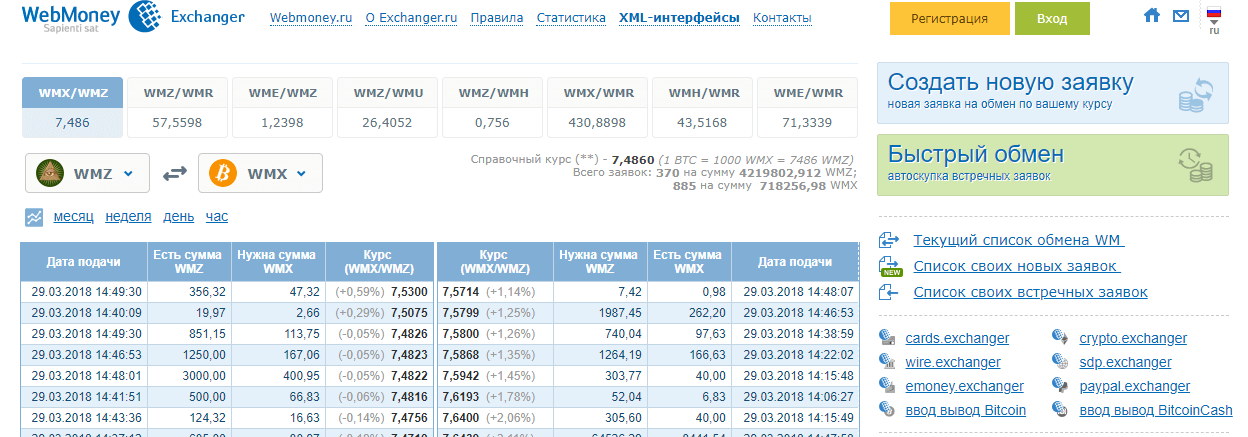Open Контакты navigation link
1248x437 pixels.
coord(782,18)
